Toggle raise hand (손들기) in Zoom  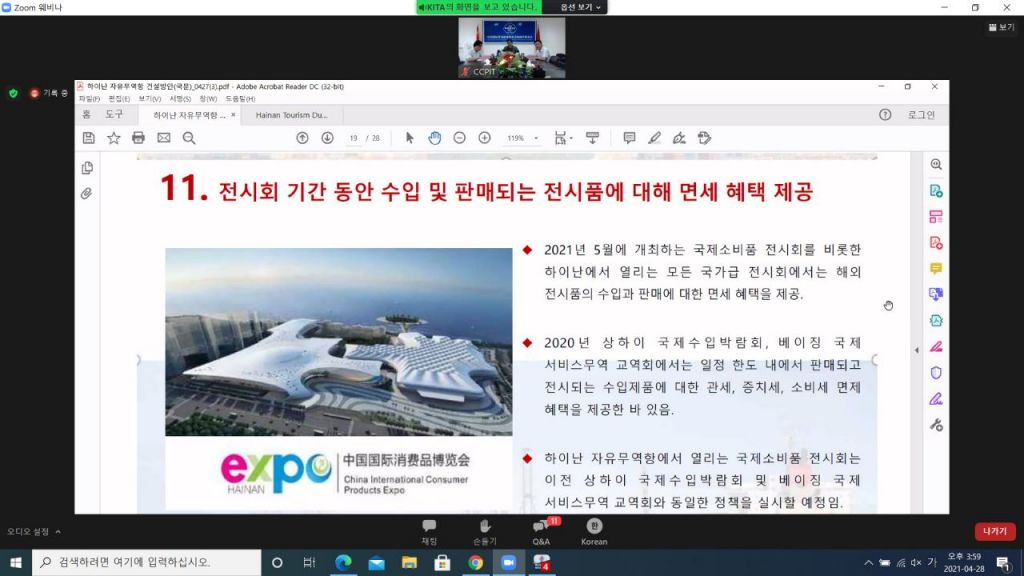pos(484,530)
